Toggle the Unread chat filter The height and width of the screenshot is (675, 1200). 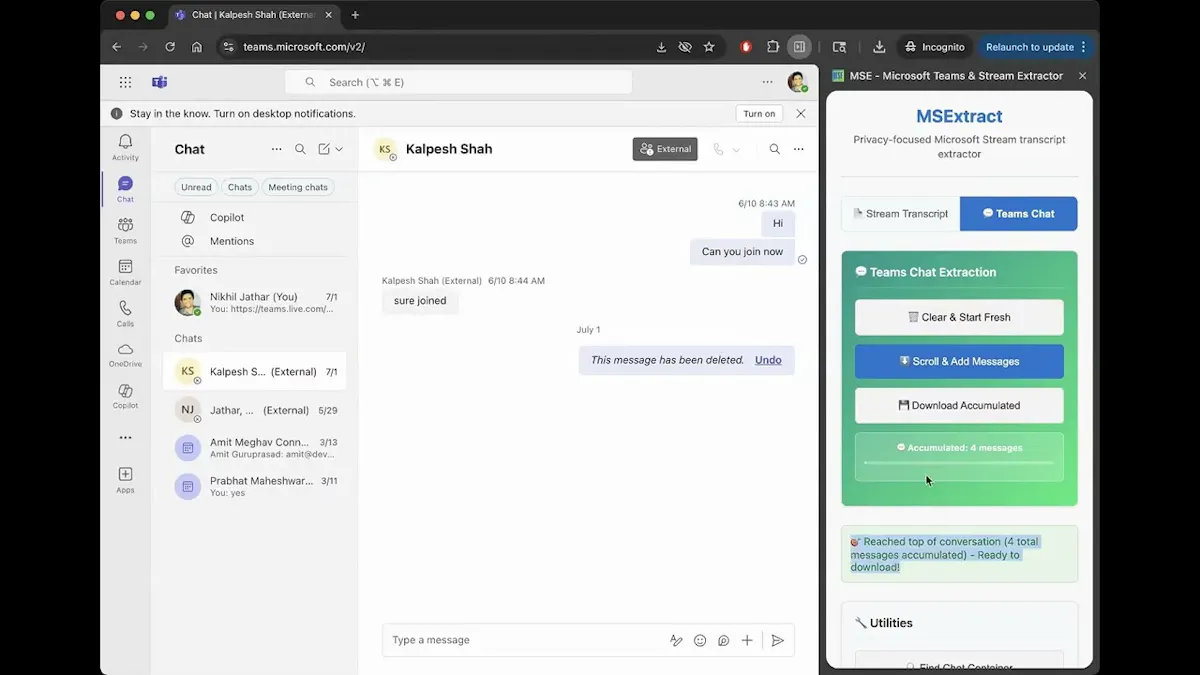pos(196,187)
